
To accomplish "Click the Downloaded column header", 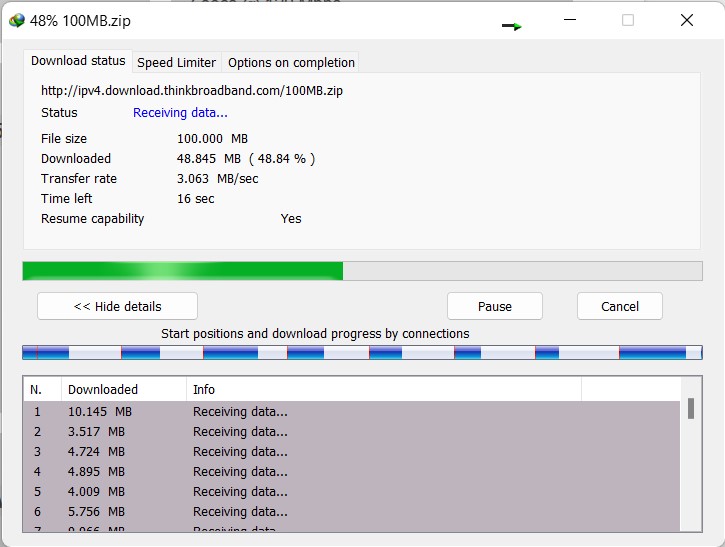I will click(124, 389).
